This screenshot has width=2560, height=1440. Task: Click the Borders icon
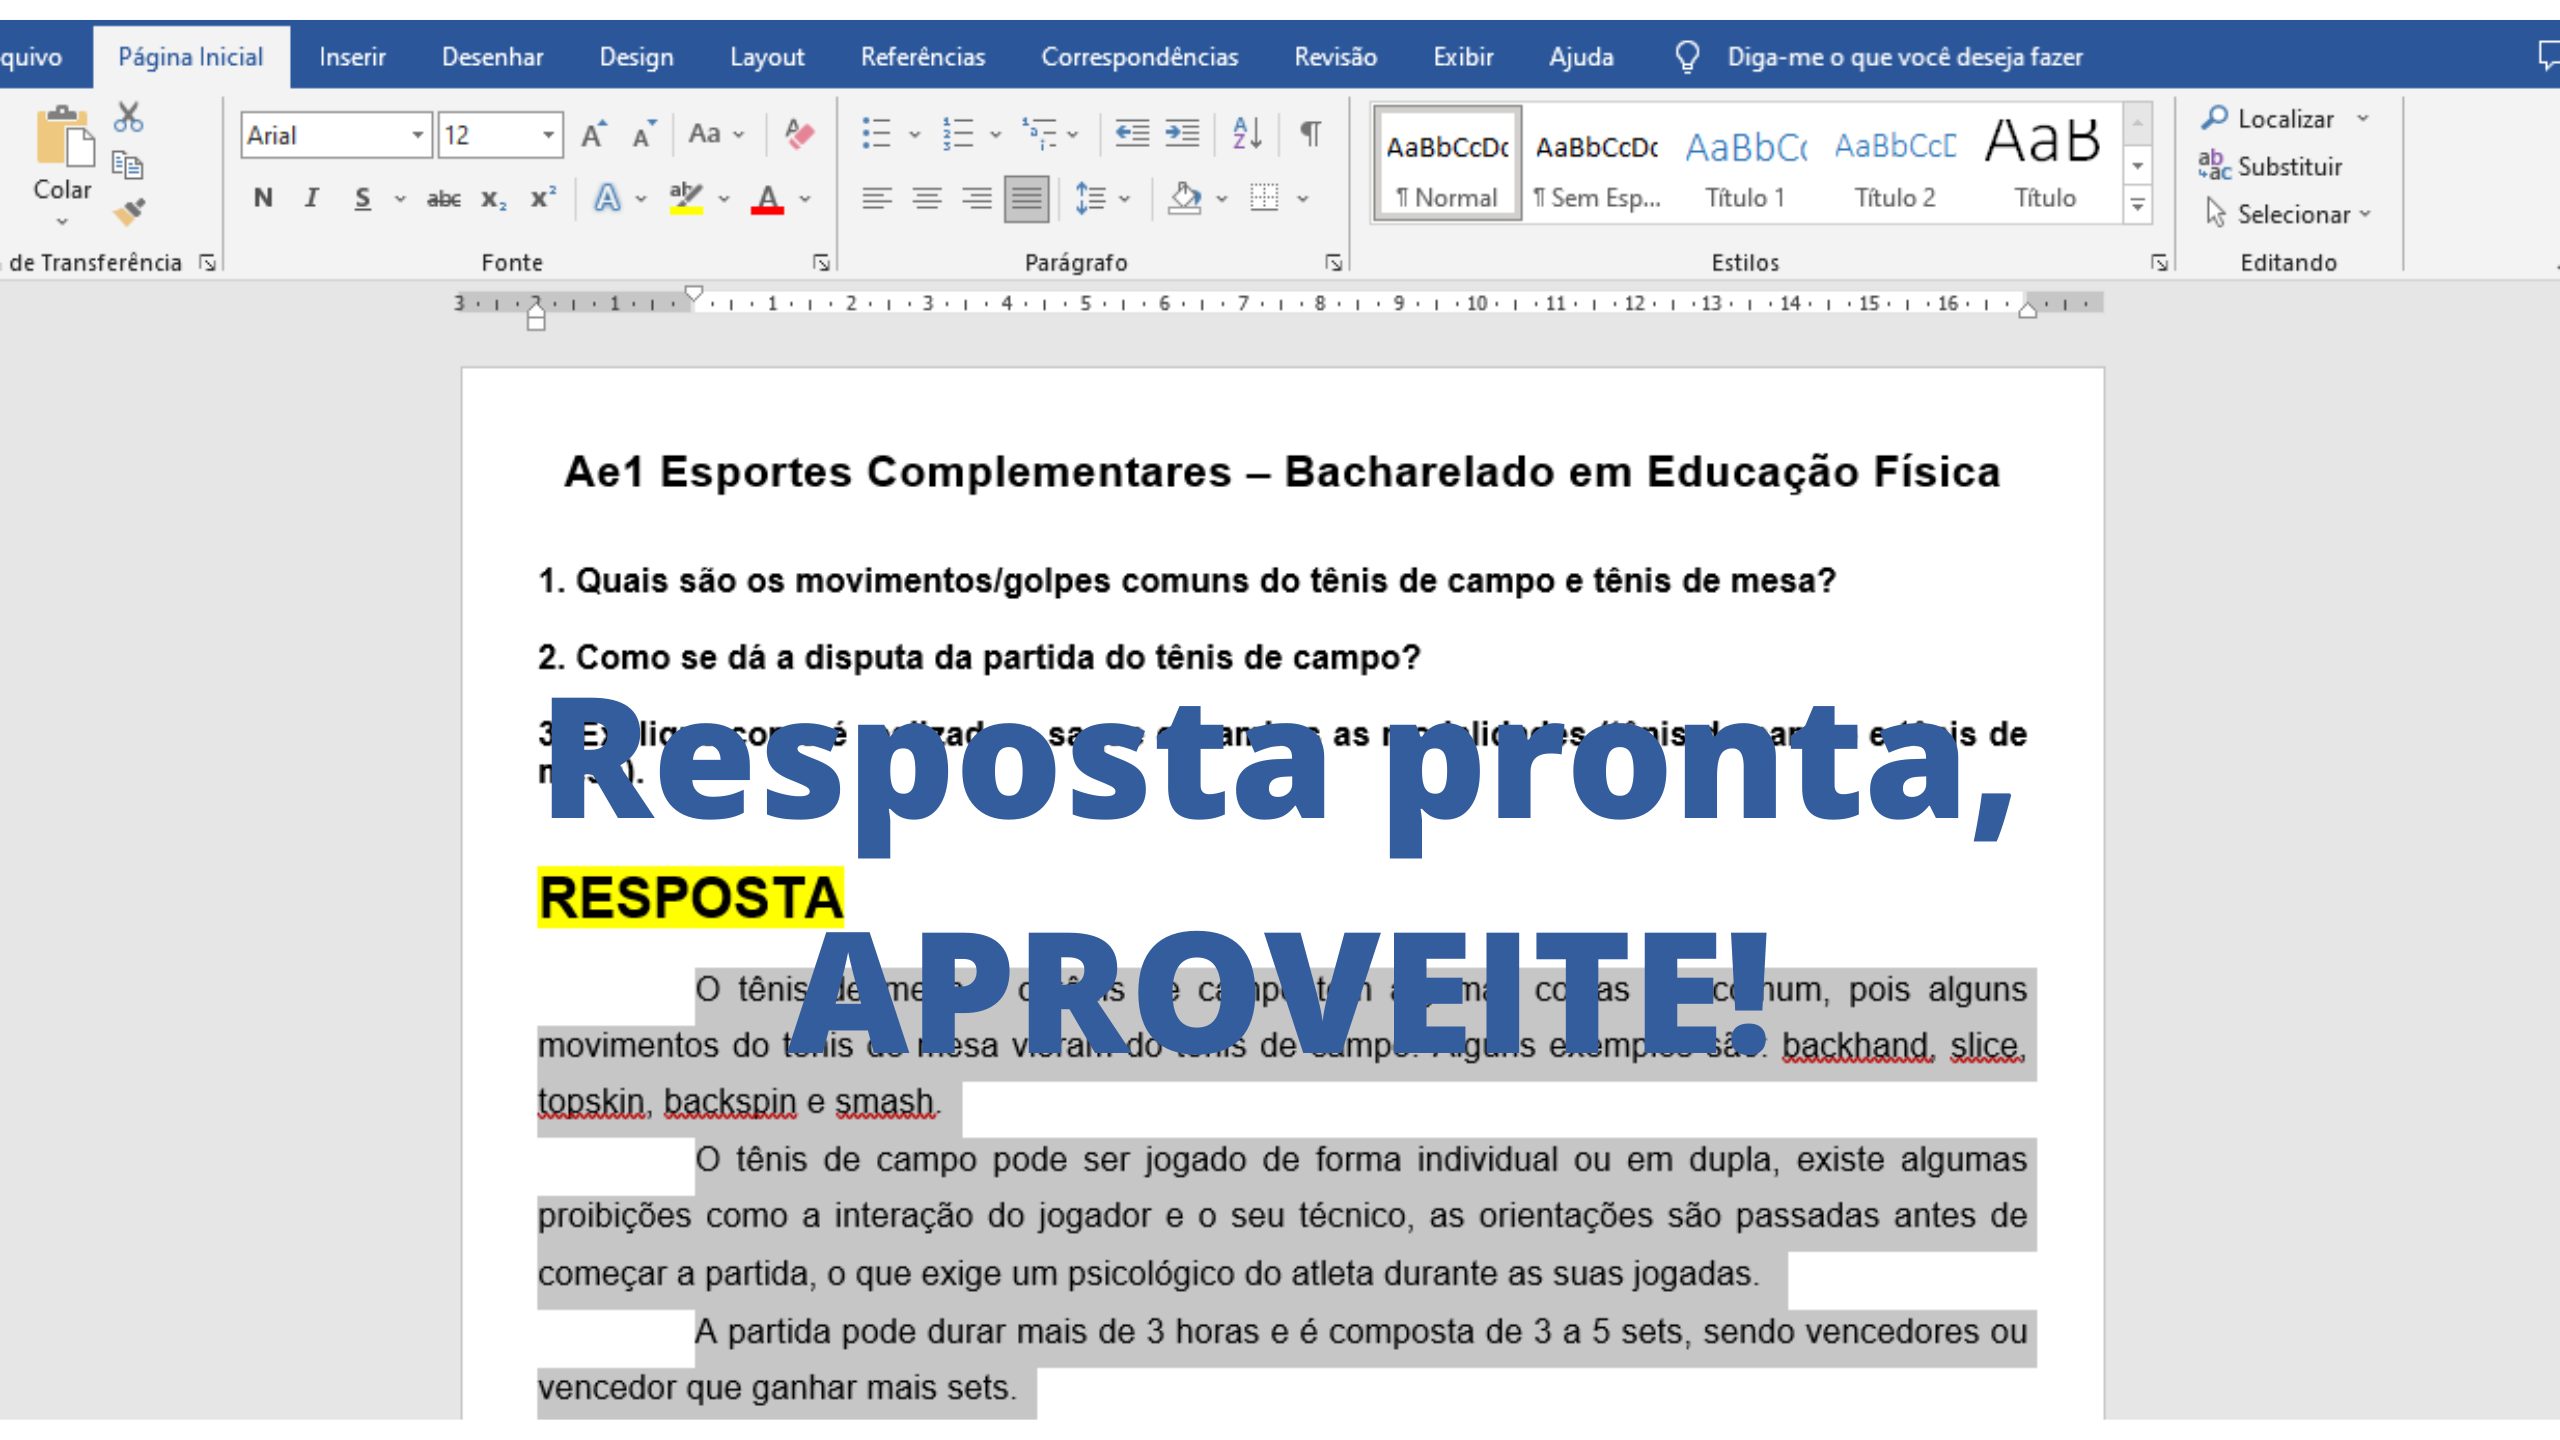click(x=1264, y=198)
